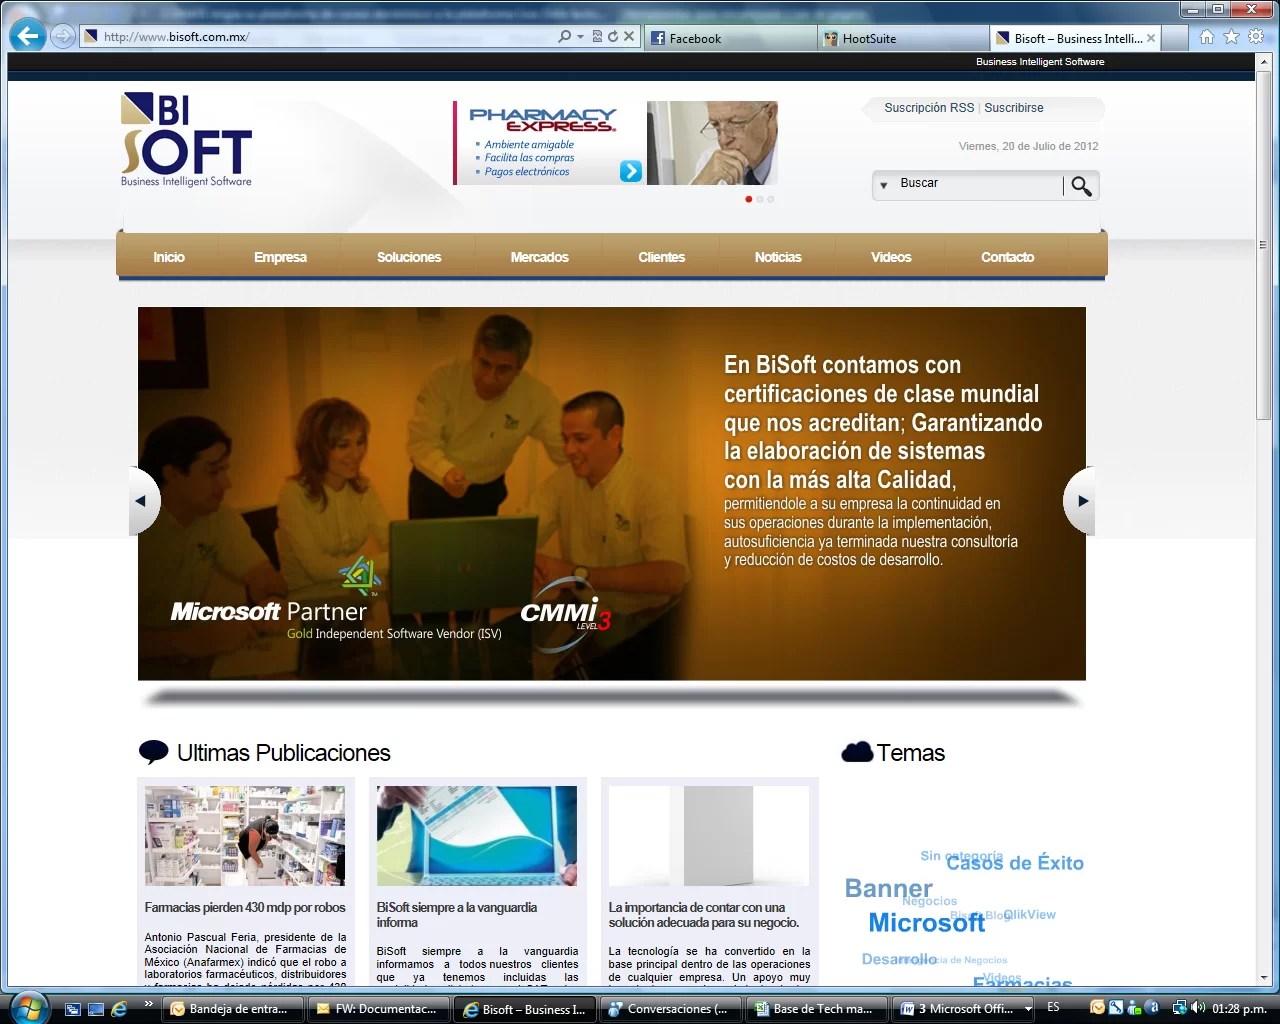Stop loading with the address bar X icon
The image size is (1280, 1024).
(x=629, y=36)
